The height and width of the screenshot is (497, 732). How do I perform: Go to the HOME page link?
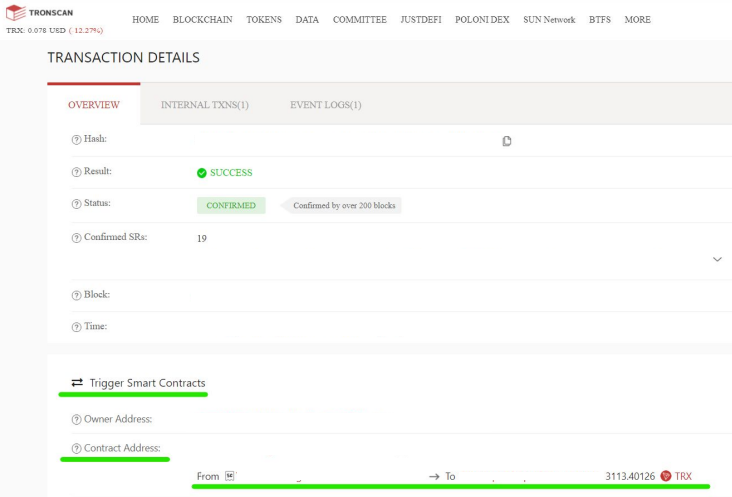coord(145,20)
